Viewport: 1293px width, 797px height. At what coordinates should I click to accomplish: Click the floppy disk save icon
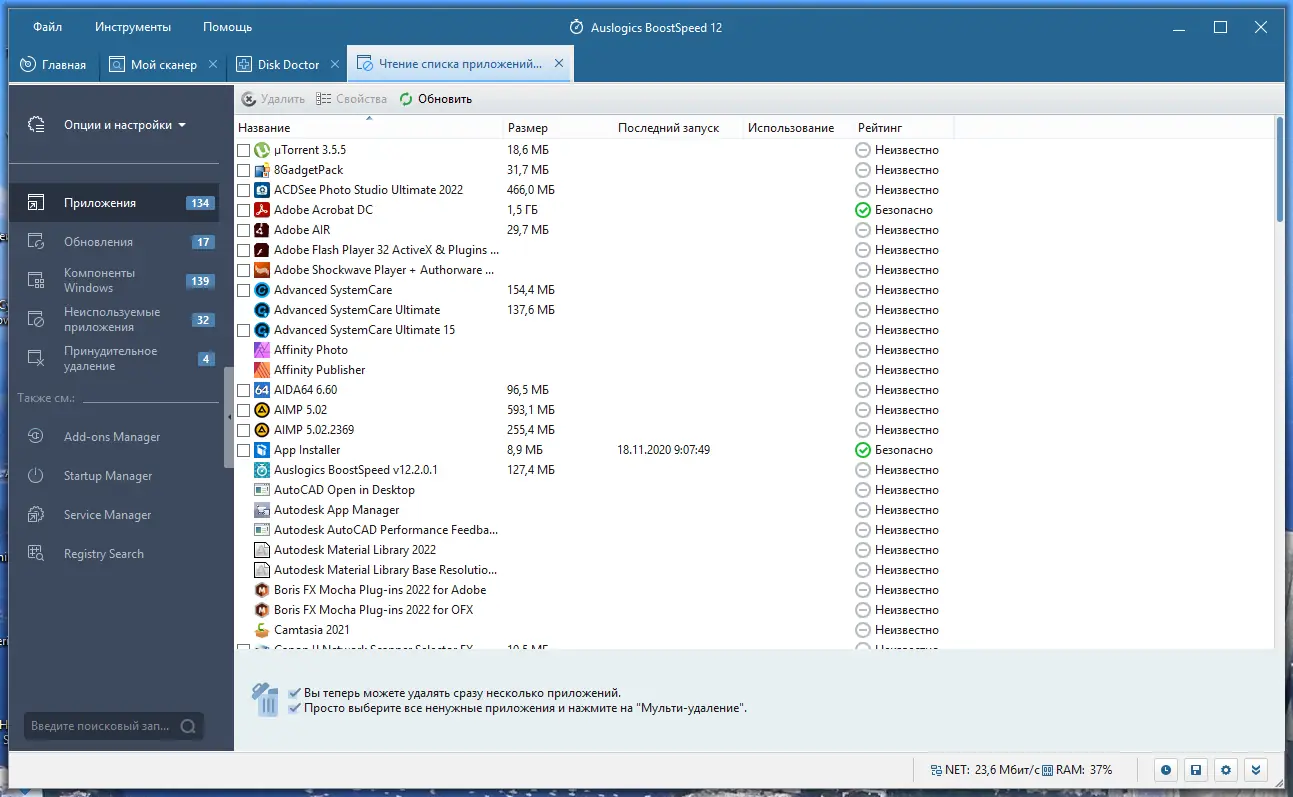pyautogui.click(x=1195, y=770)
